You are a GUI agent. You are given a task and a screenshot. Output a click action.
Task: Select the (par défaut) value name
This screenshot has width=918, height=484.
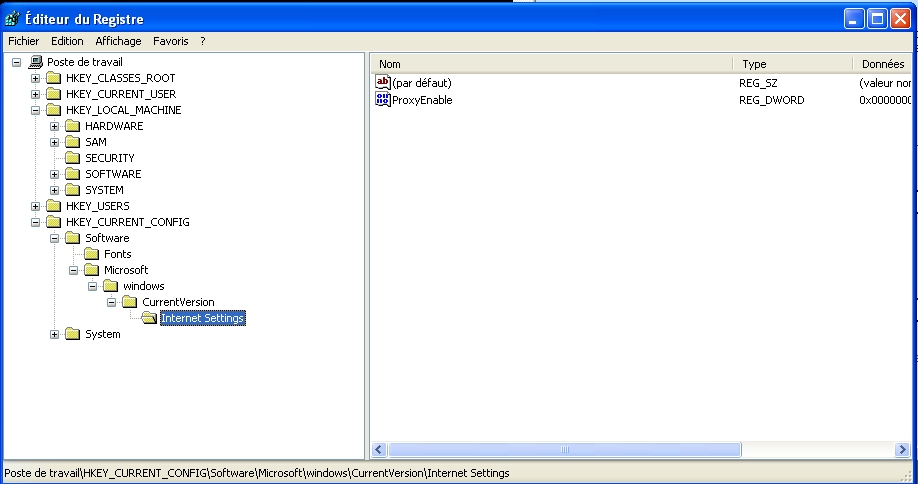point(422,83)
